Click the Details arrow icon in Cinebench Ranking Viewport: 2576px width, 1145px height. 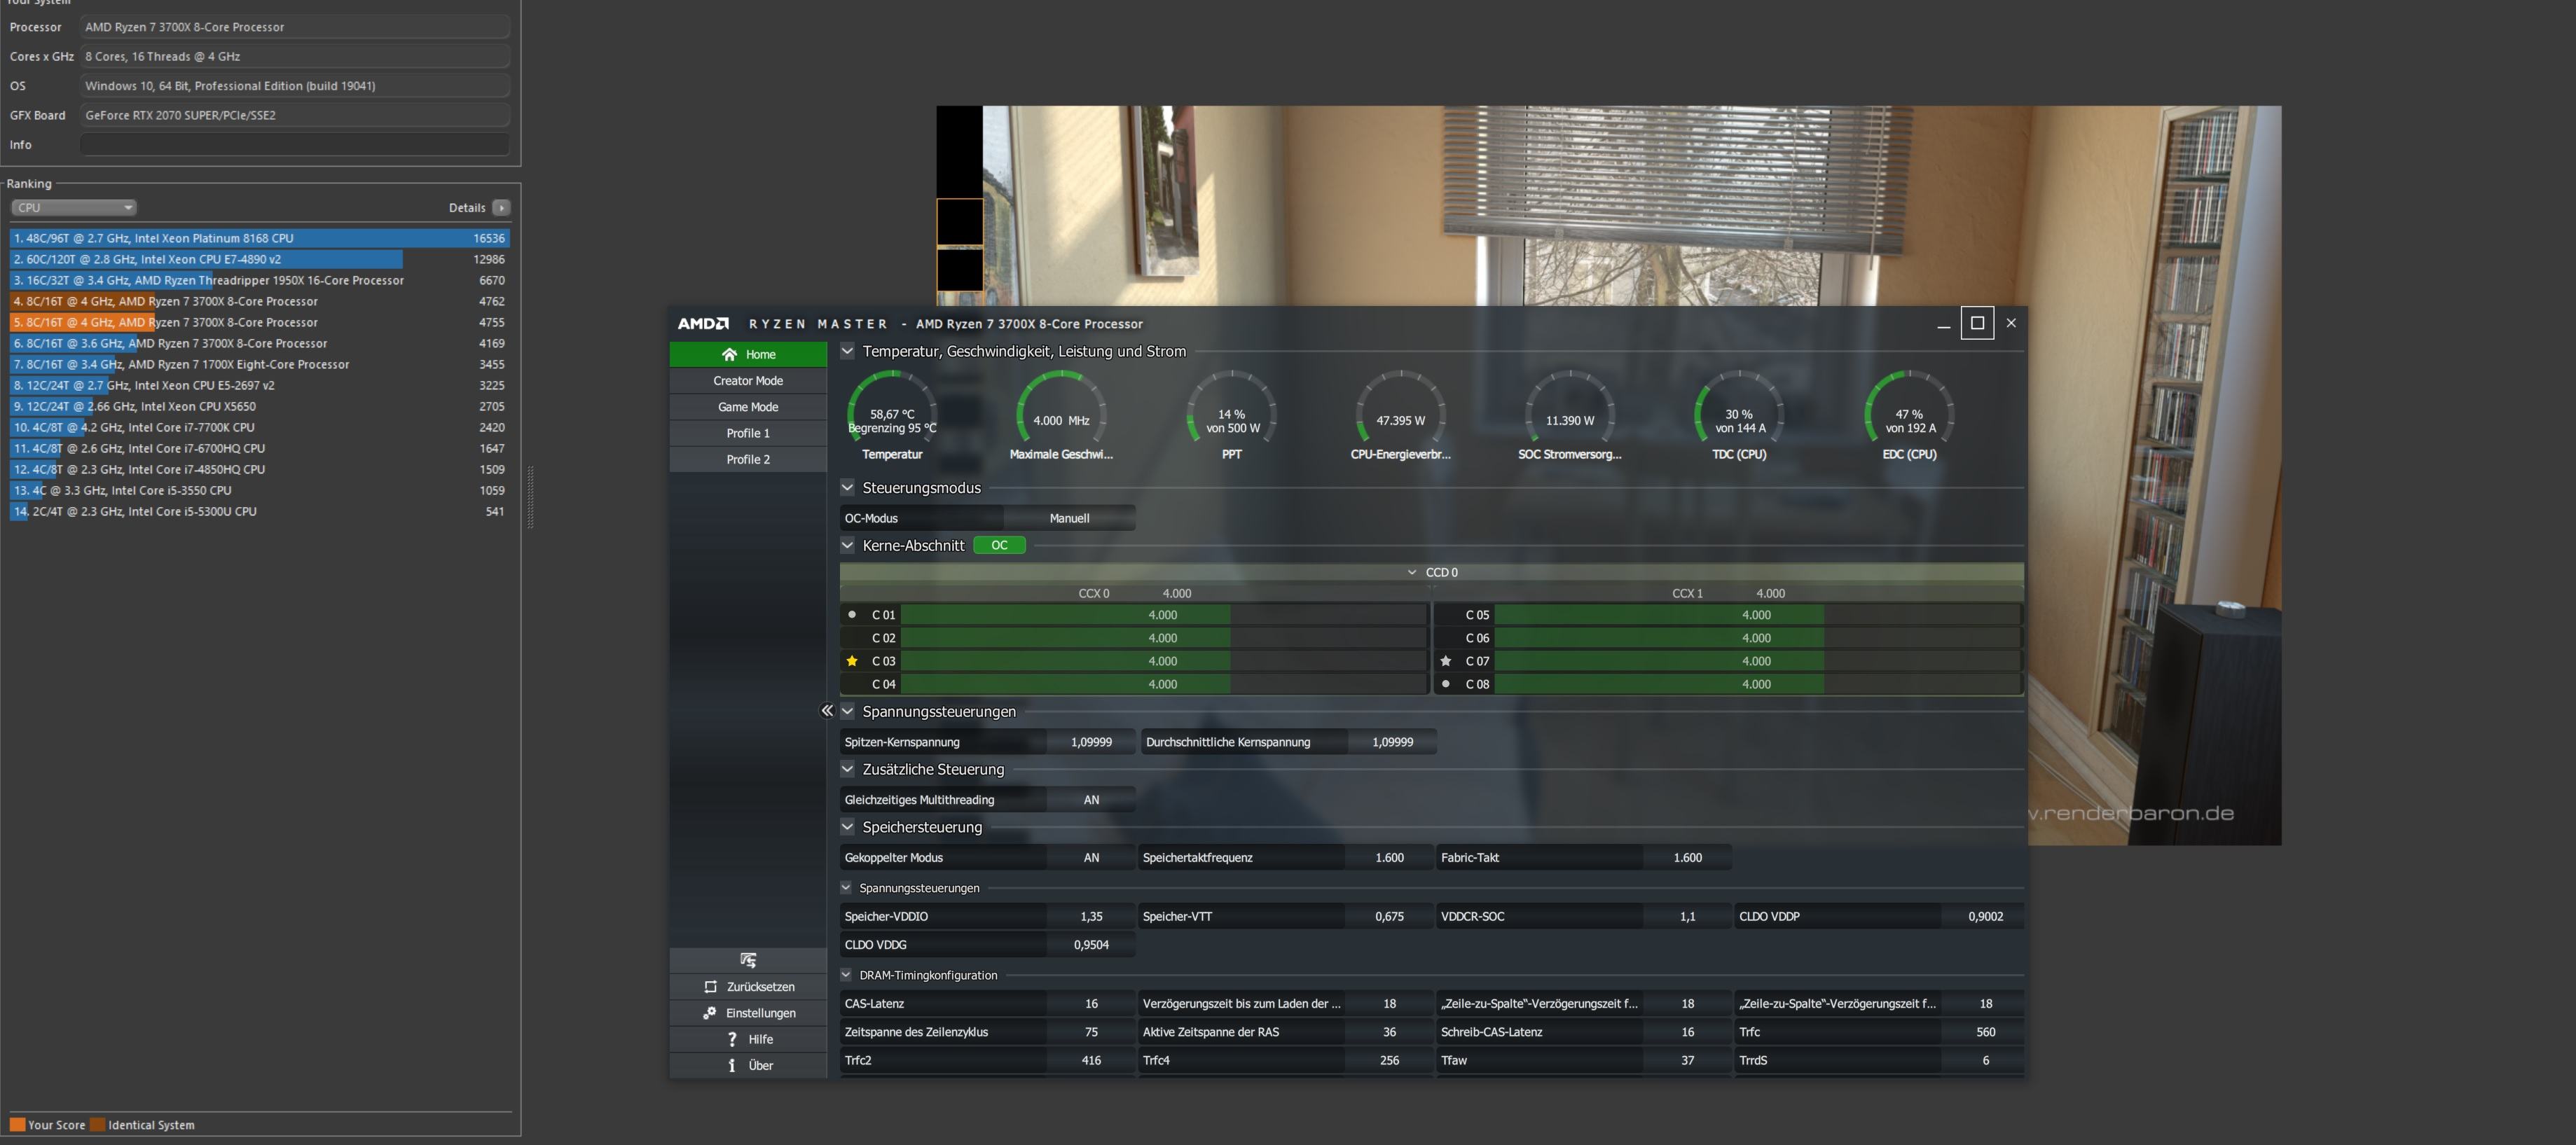pyautogui.click(x=501, y=207)
